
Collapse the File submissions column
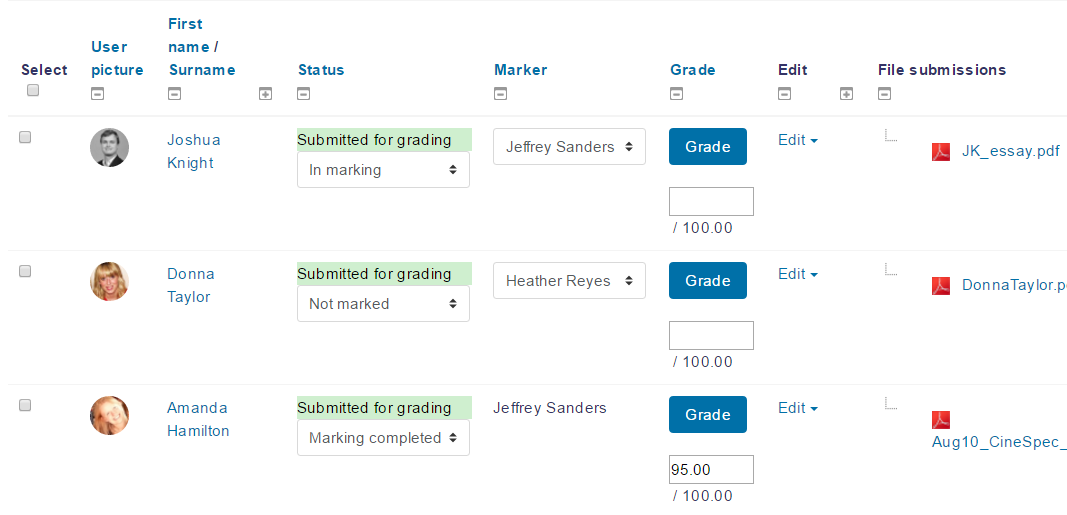885,95
